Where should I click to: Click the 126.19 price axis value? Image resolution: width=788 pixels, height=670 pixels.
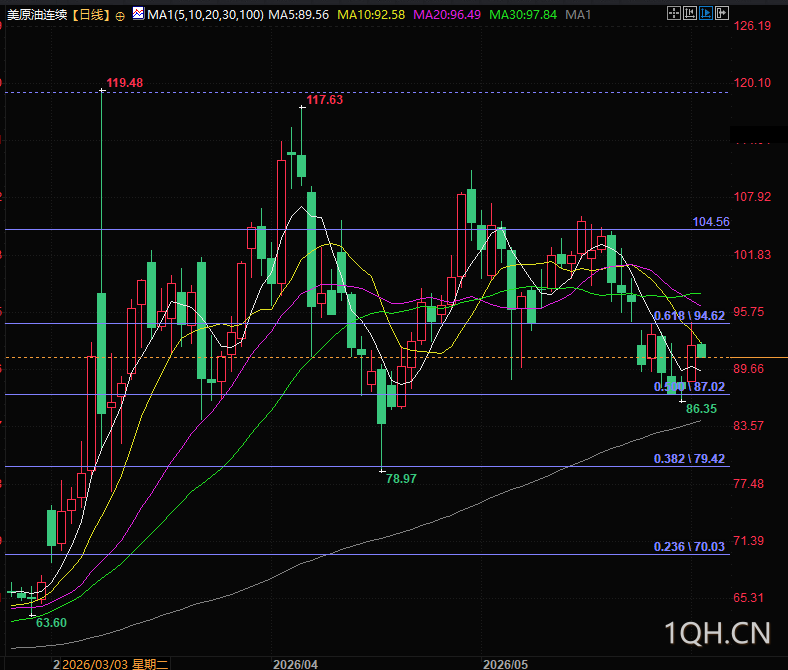click(752, 26)
